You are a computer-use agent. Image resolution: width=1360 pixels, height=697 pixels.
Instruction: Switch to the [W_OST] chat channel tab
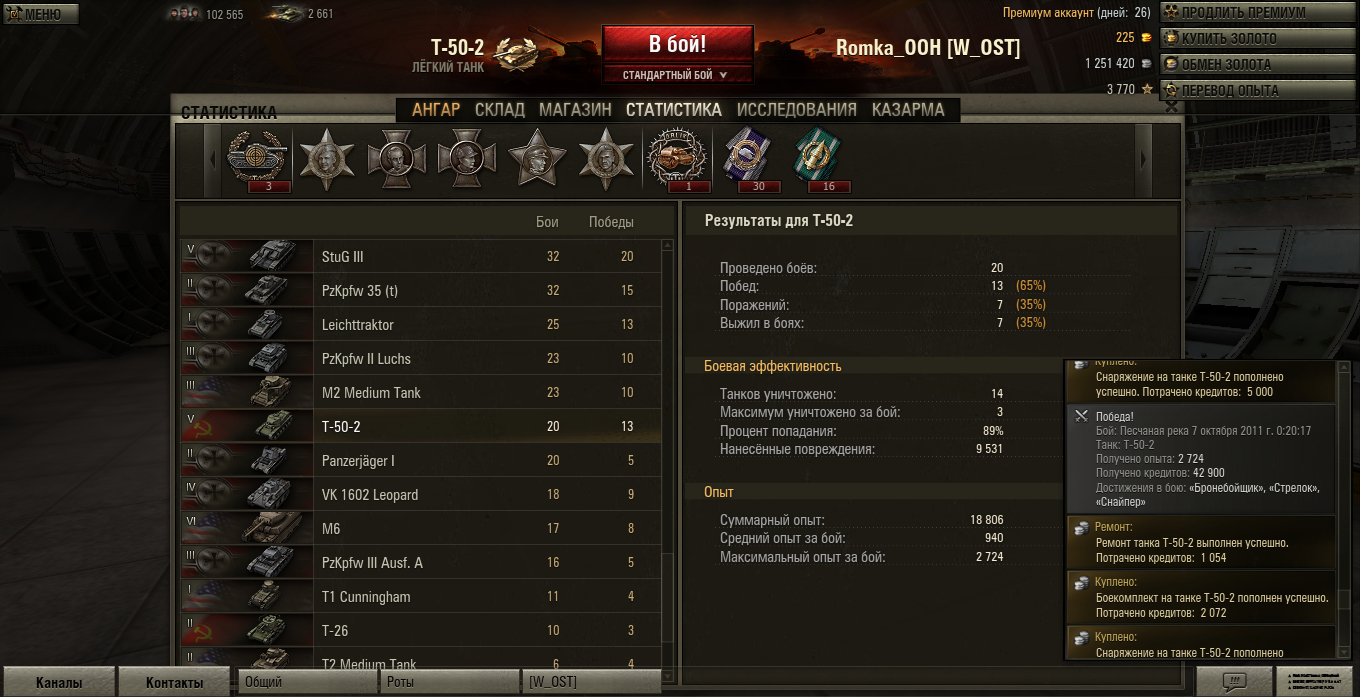pyautogui.click(x=591, y=682)
